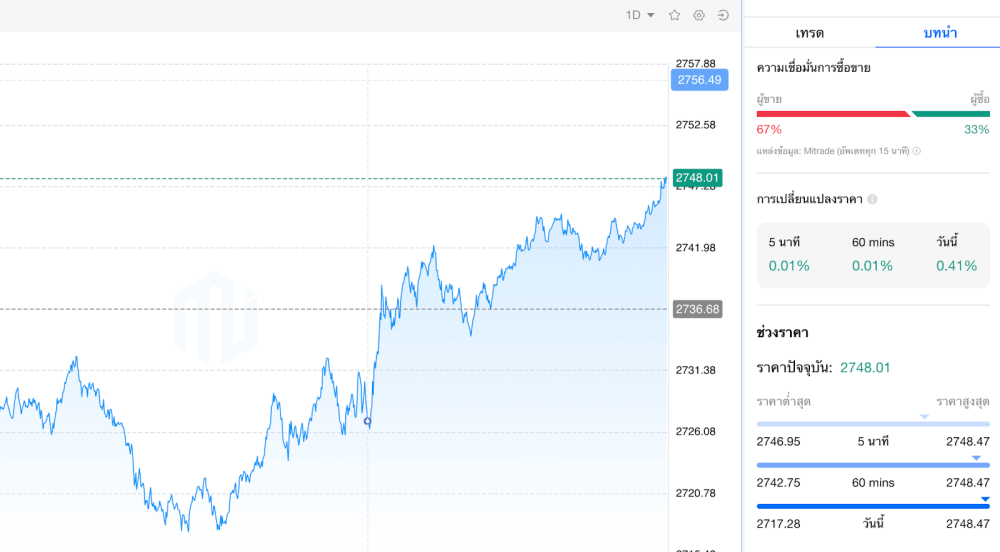Click the วันนี้ price range bar
Image resolution: width=1000 pixels, height=552 pixels.
point(873,506)
